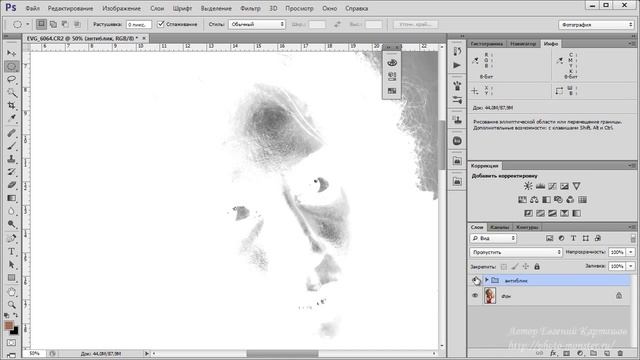Choose New selection mode in options bar
Viewport: 640px width, 360px height.
41,24
